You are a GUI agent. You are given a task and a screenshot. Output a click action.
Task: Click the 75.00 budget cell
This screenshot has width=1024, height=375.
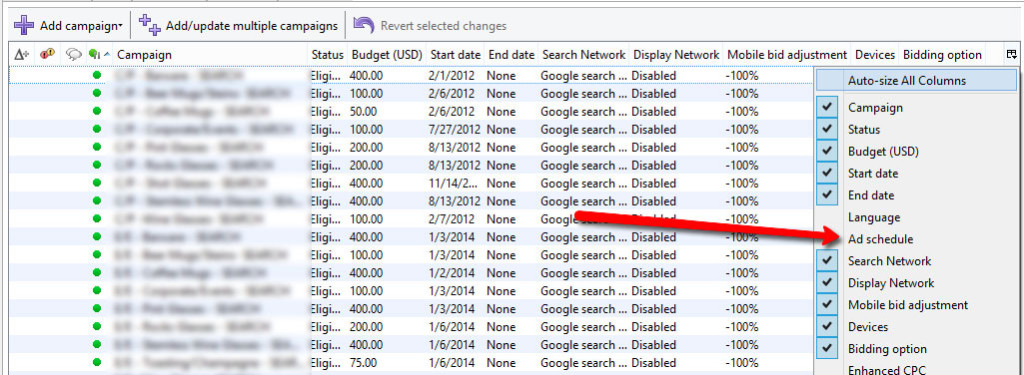click(362, 363)
